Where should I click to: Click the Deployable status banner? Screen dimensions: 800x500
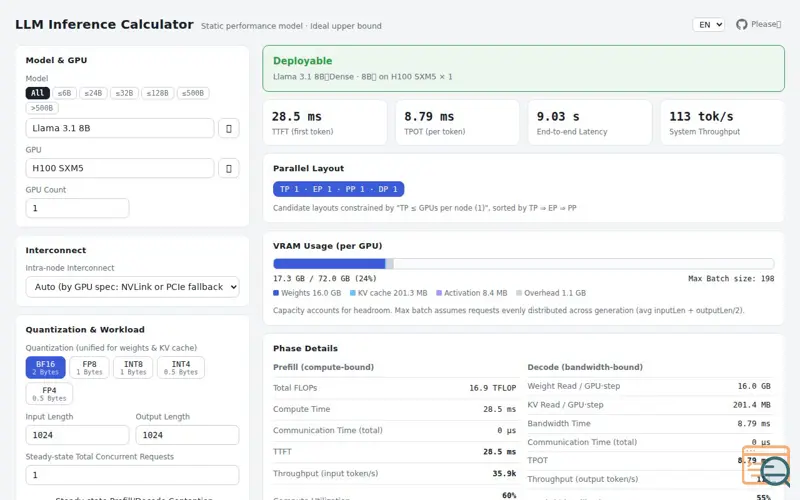(x=523, y=68)
